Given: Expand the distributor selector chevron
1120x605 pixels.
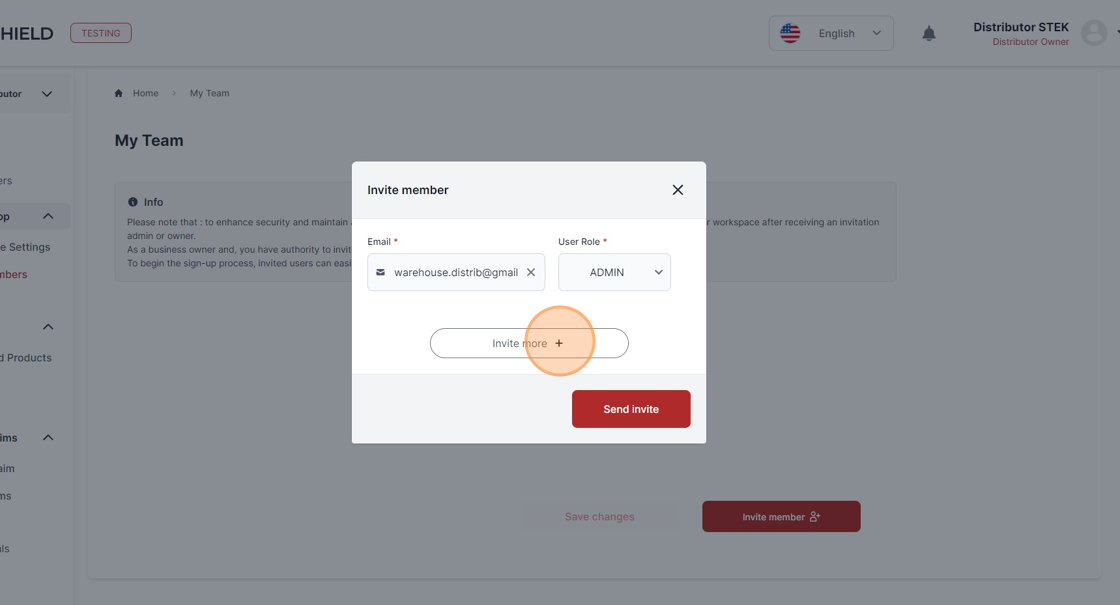Looking at the screenshot, I should pyautogui.click(x=46, y=94).
